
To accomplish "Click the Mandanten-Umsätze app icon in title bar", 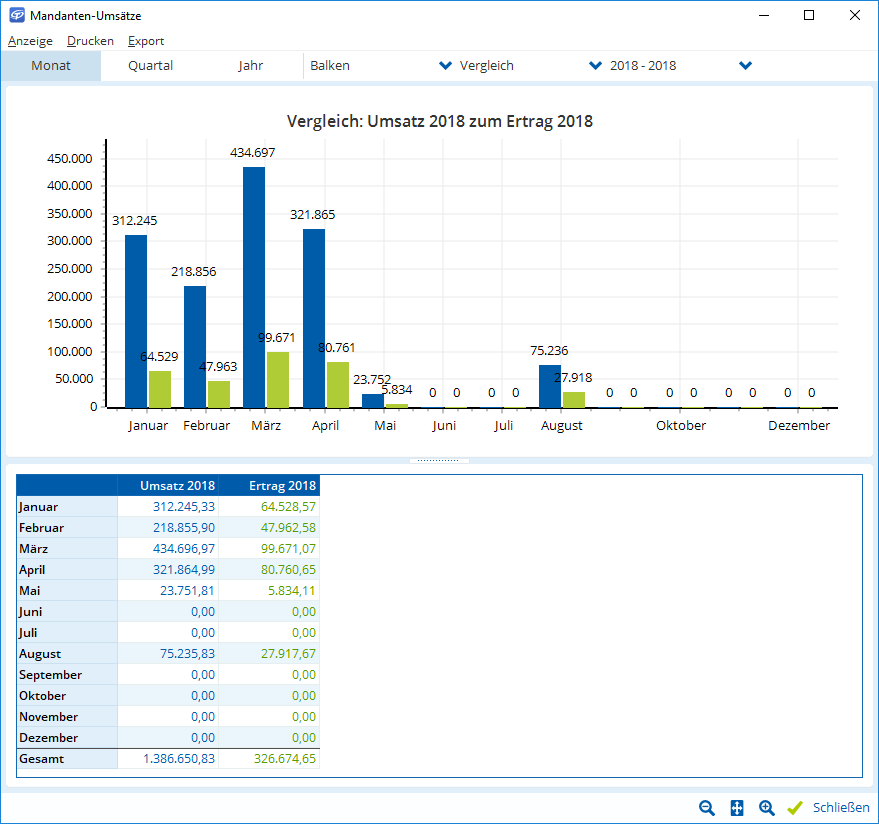I will coord(16,15).
